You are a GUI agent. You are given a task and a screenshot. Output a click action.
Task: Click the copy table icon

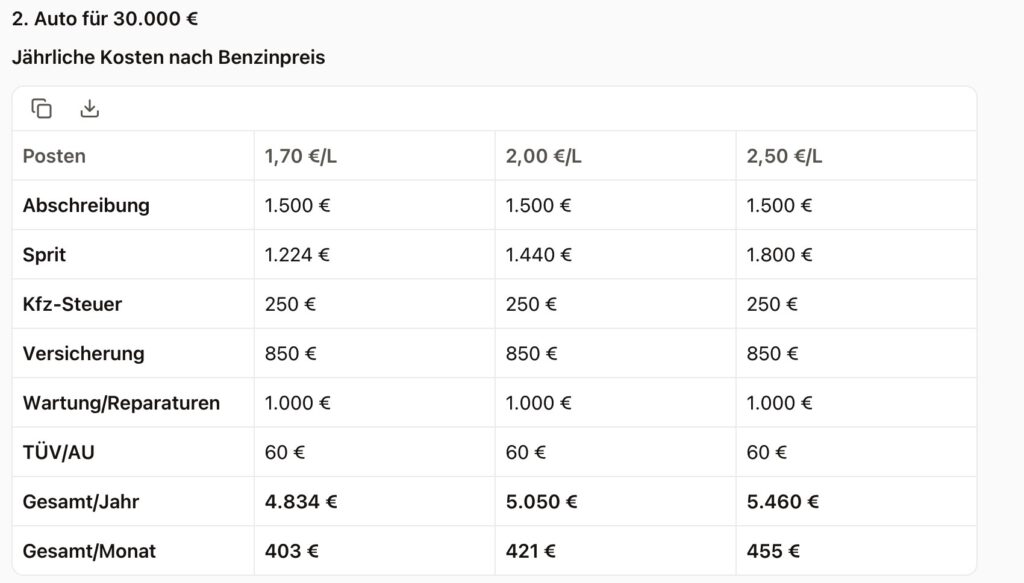coord(42,109)
